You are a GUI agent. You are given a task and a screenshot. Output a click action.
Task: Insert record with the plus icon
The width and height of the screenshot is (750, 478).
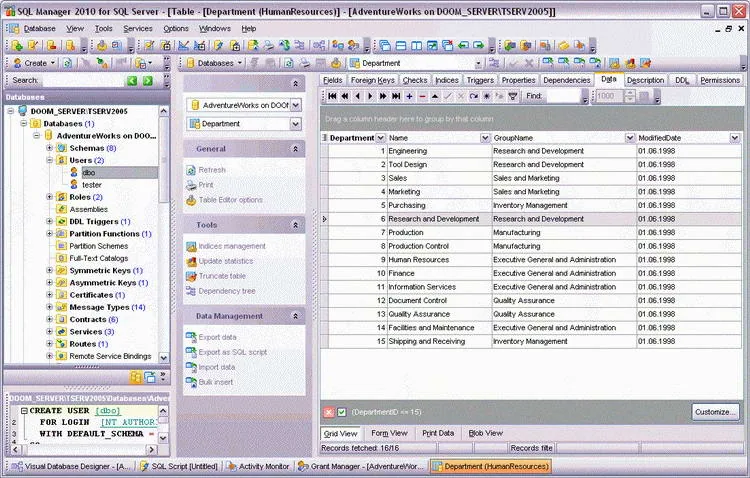[x=409, y=96]
